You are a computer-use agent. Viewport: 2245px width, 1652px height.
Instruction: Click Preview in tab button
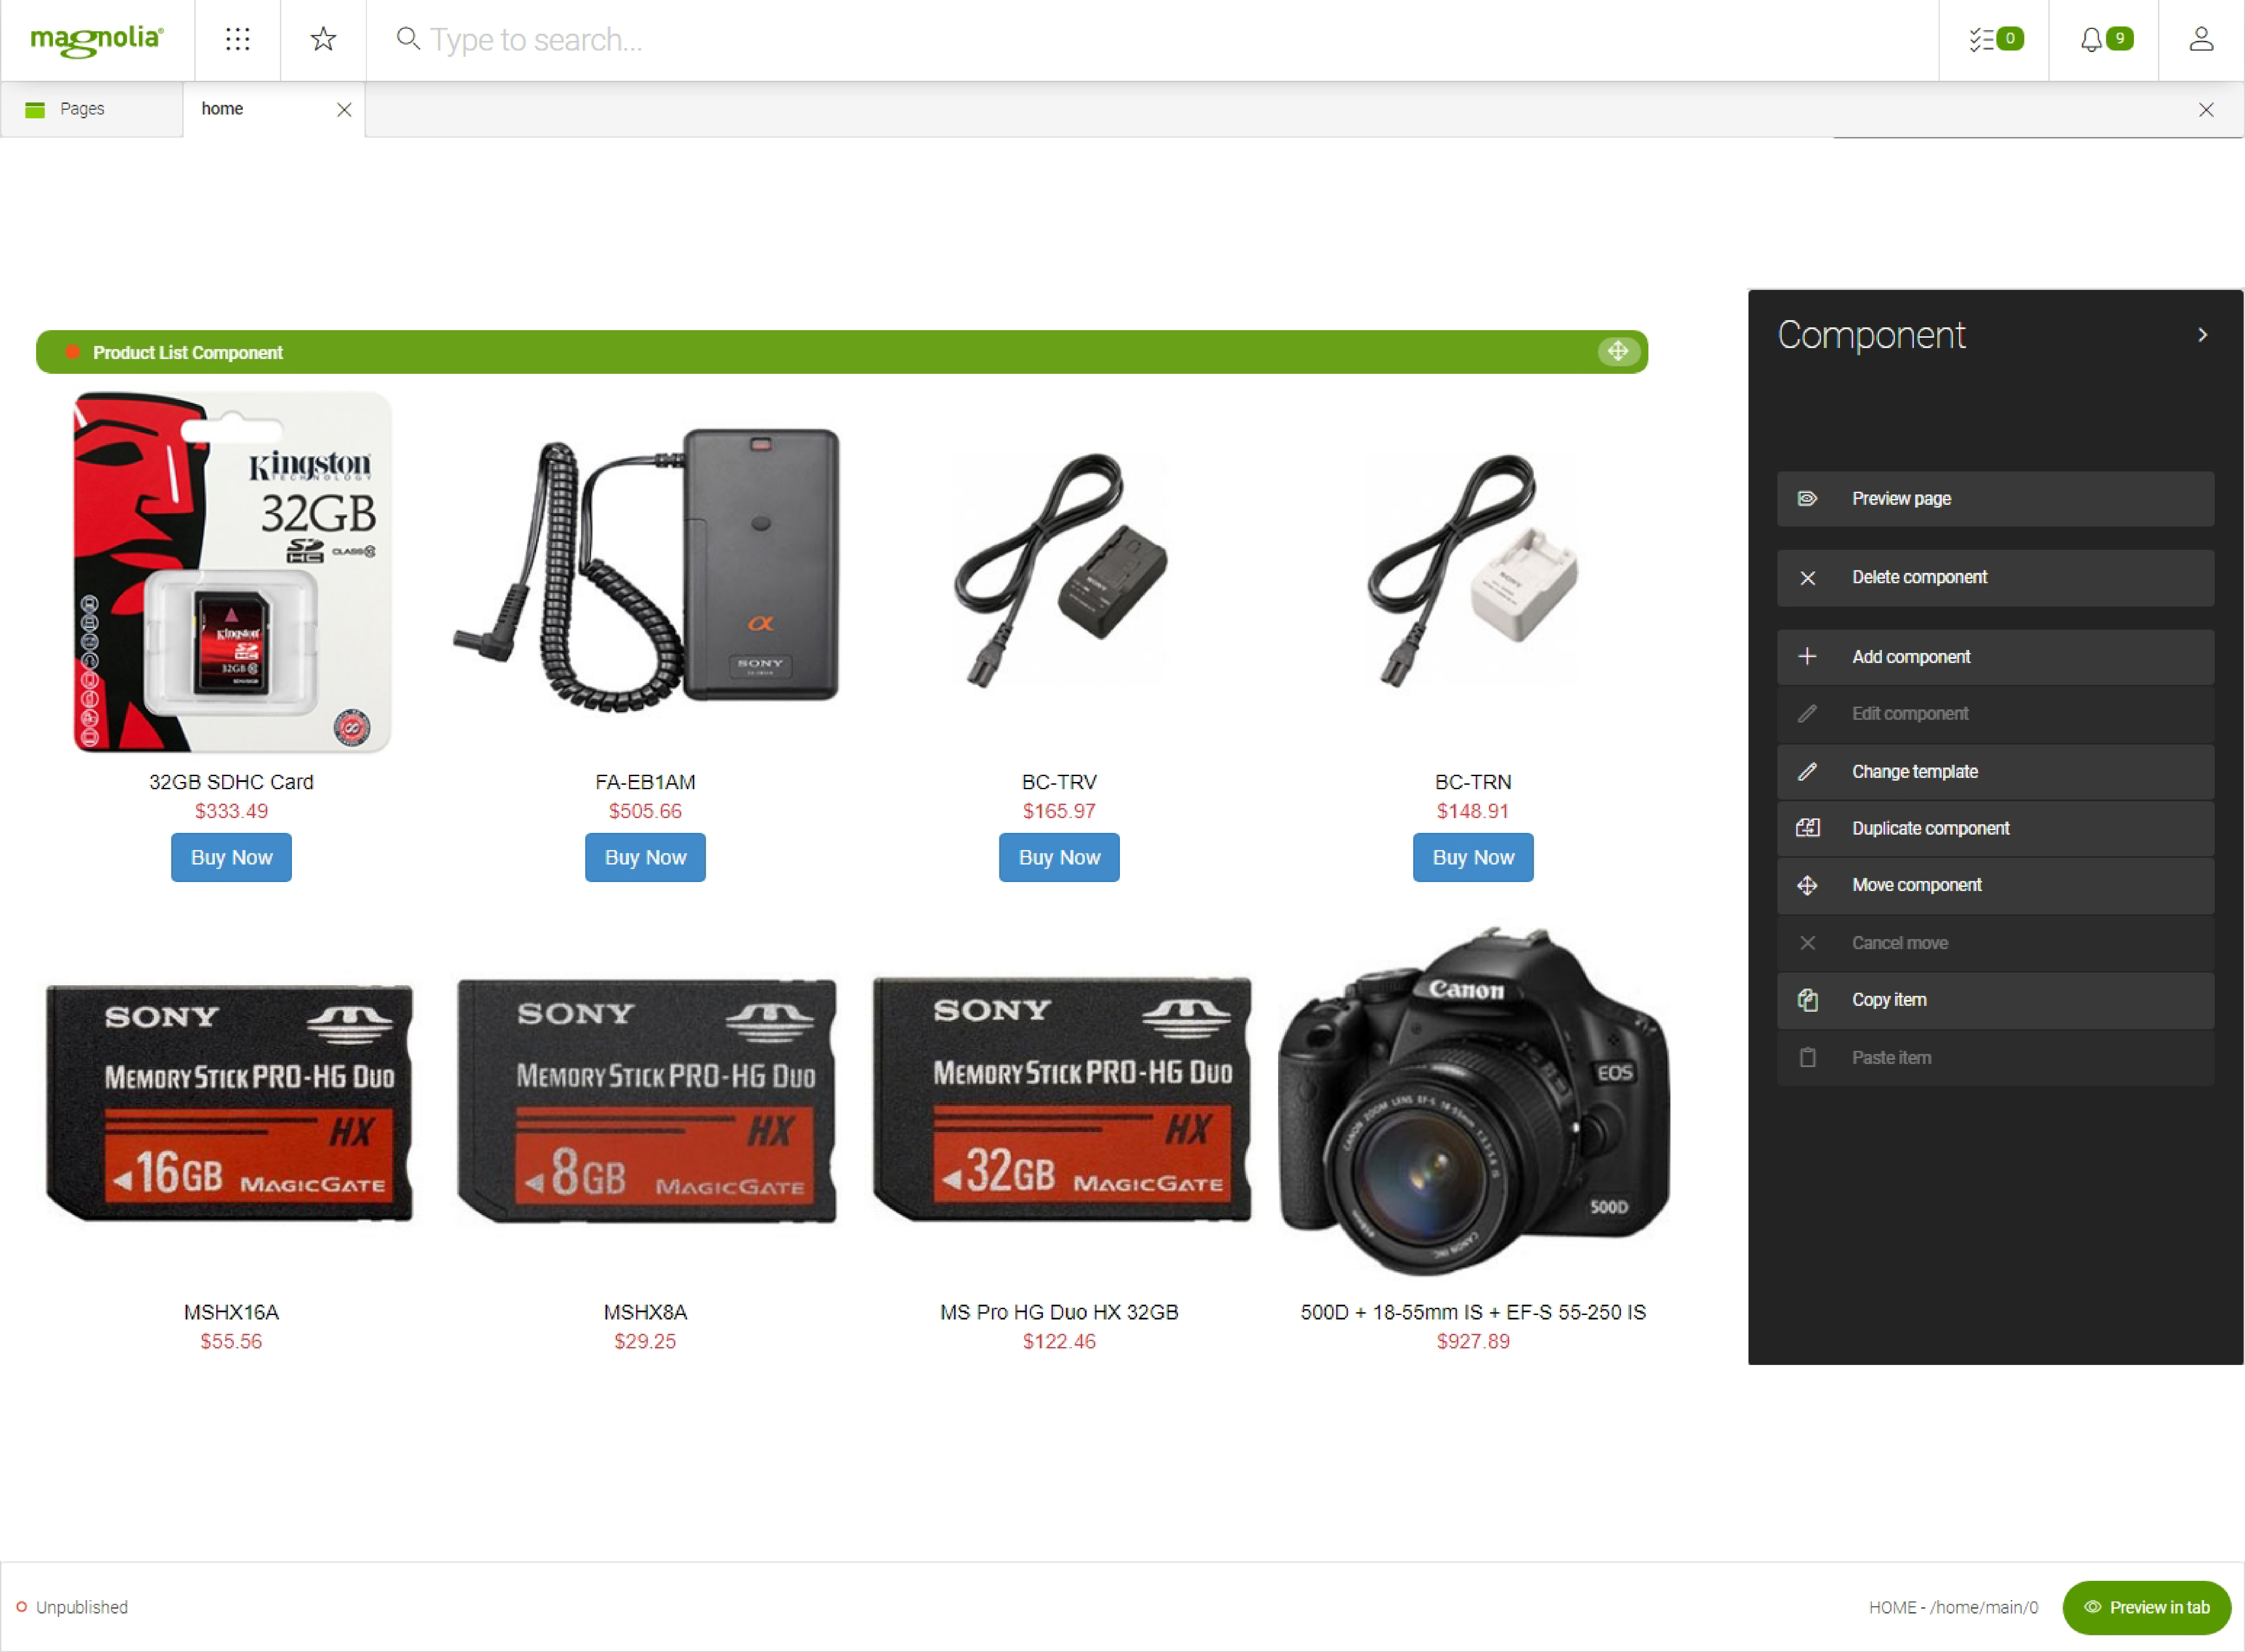tap(2146, 1607)
